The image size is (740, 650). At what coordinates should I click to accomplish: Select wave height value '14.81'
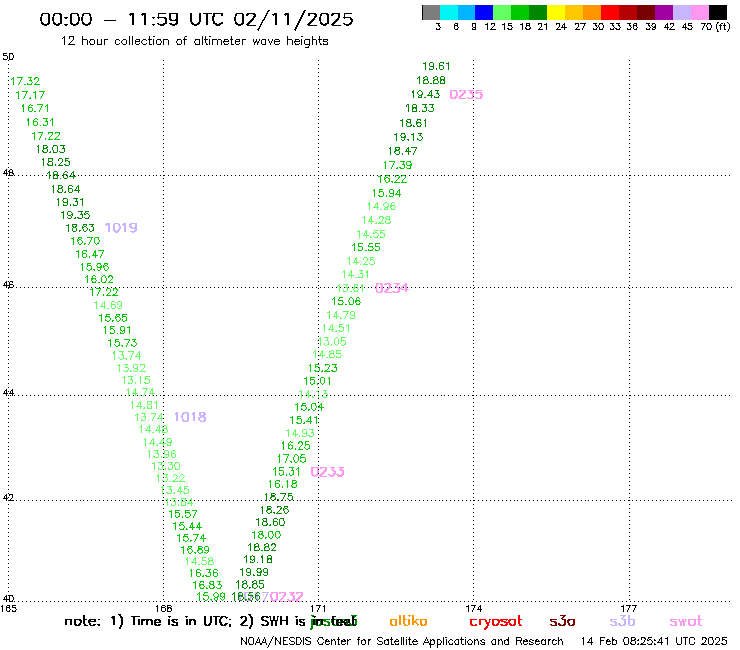click(x=144, y=405)
